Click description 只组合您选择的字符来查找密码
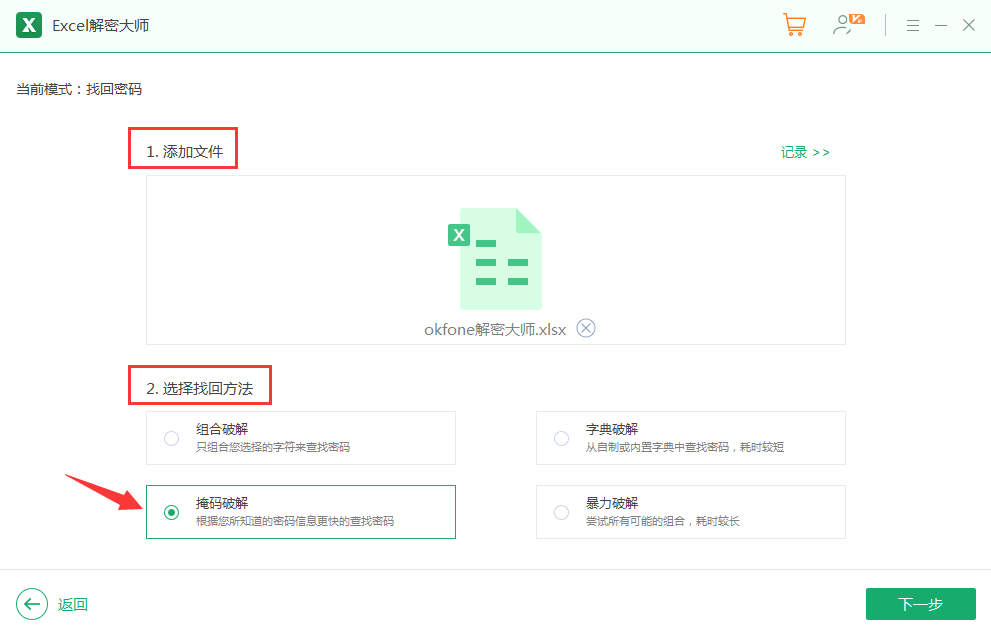Image resolution: width=991 pixels, height=635 pixels. pos(272,447)
